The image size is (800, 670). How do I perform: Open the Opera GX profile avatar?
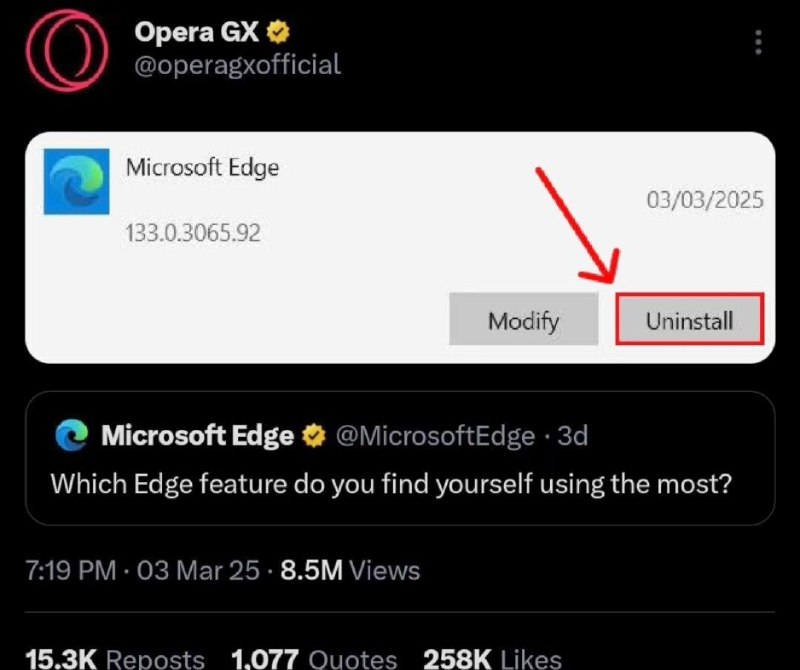point(67,51)
